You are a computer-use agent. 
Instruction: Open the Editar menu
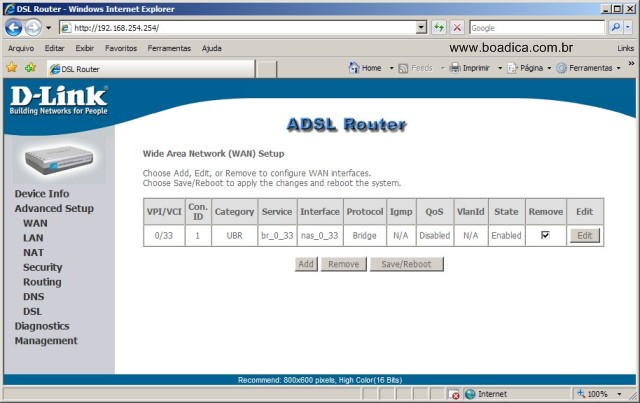point(54,48)
